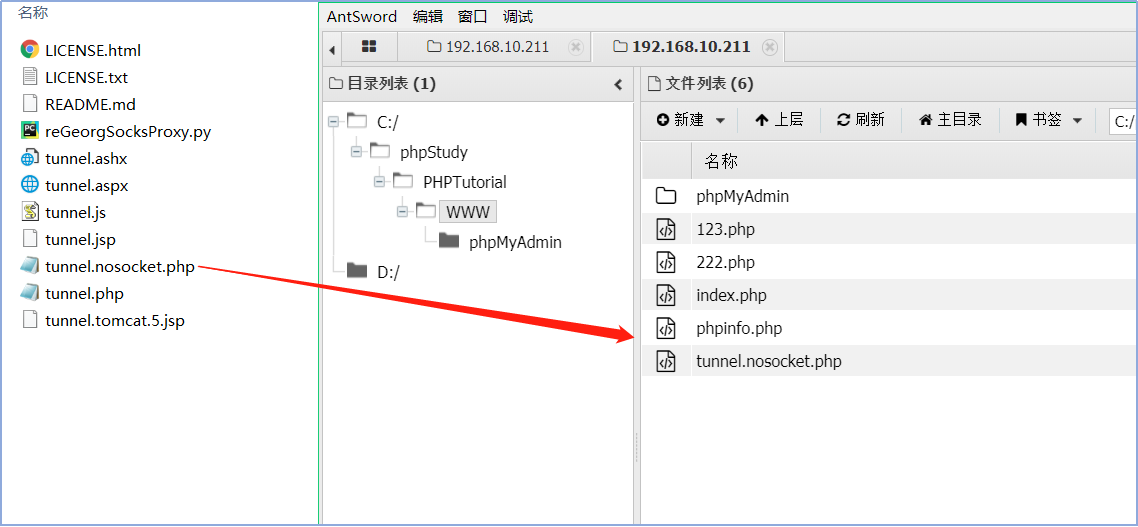Select 123.php name in the file list
This screenshot has height=527, width=1138.
pyautogui.click(x=725, y=229)
